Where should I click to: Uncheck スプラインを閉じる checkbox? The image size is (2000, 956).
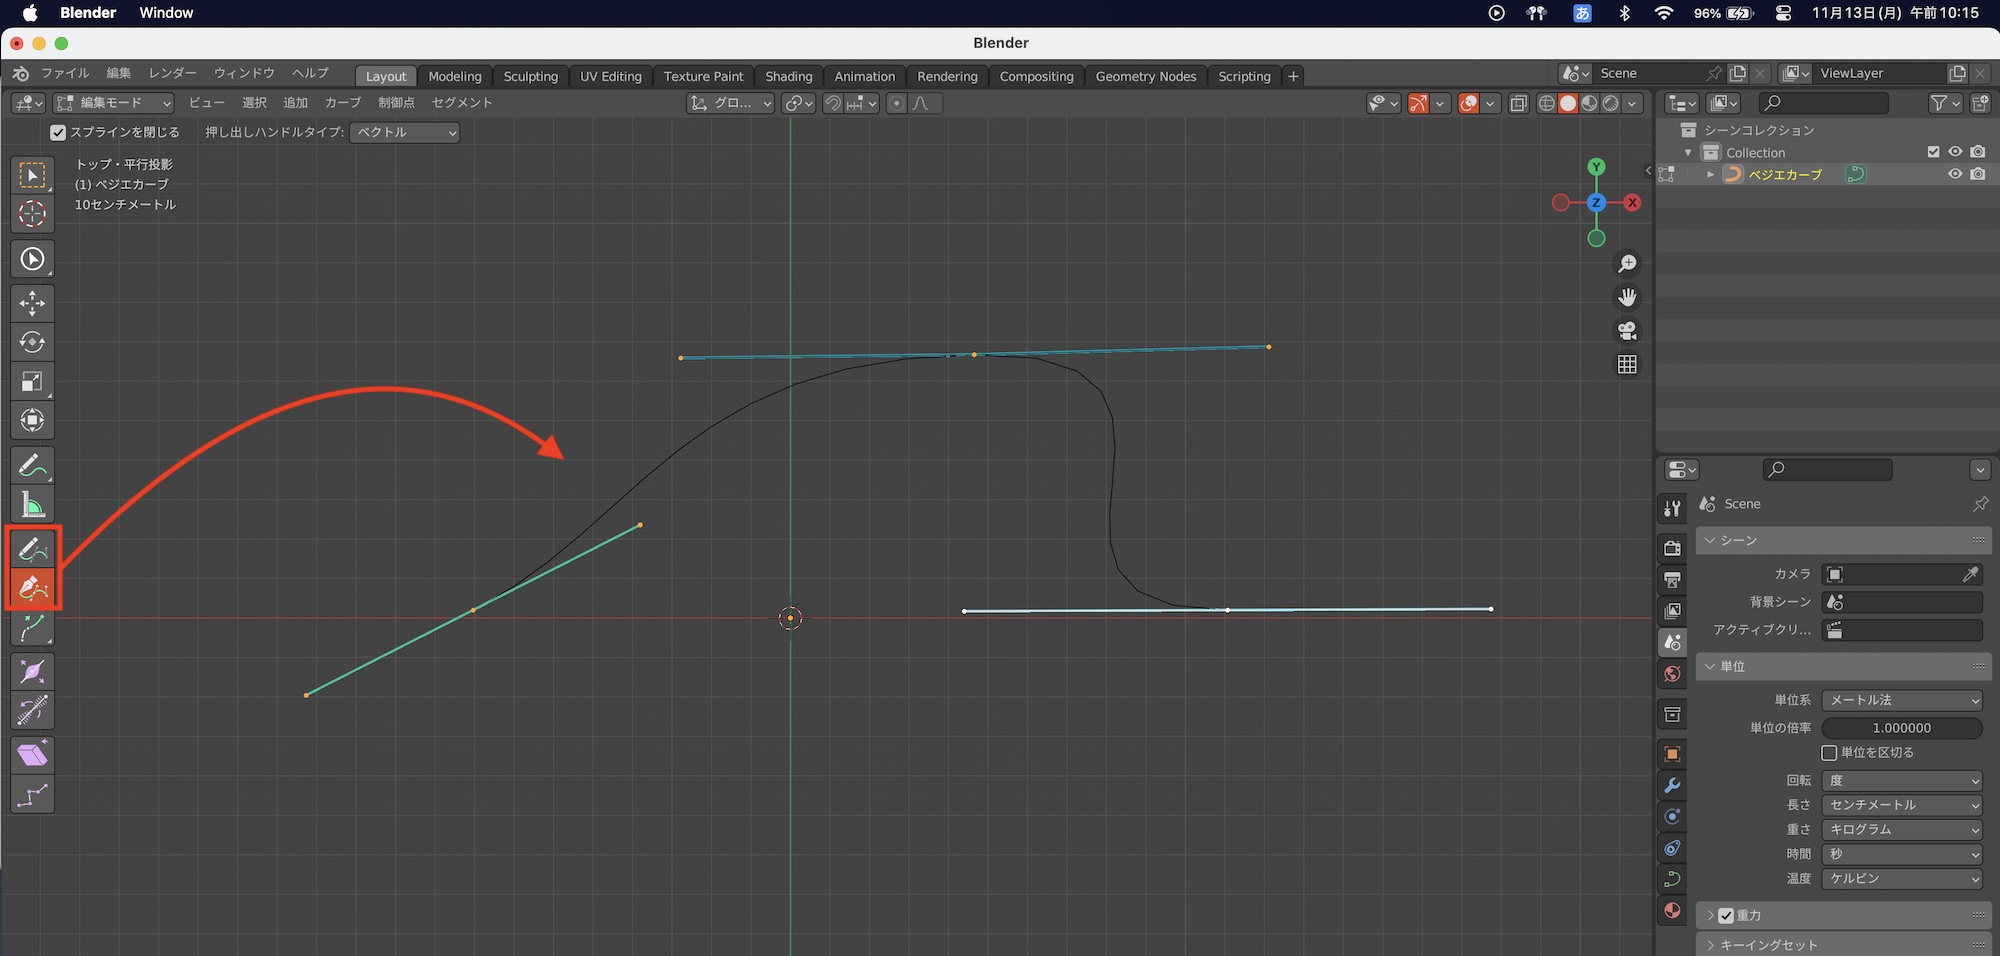click(x=58, y=133)
